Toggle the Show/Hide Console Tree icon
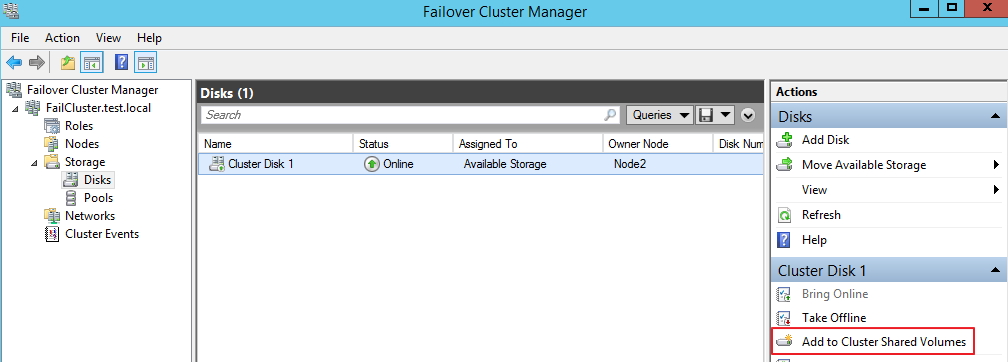The image size is (1008, 362). pos(92,62)
